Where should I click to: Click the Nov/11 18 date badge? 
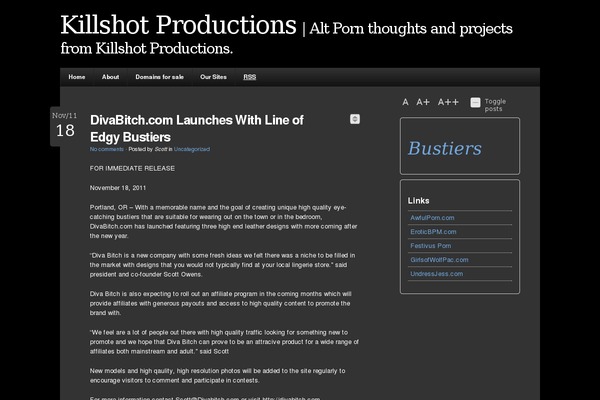tap(65, 126)
